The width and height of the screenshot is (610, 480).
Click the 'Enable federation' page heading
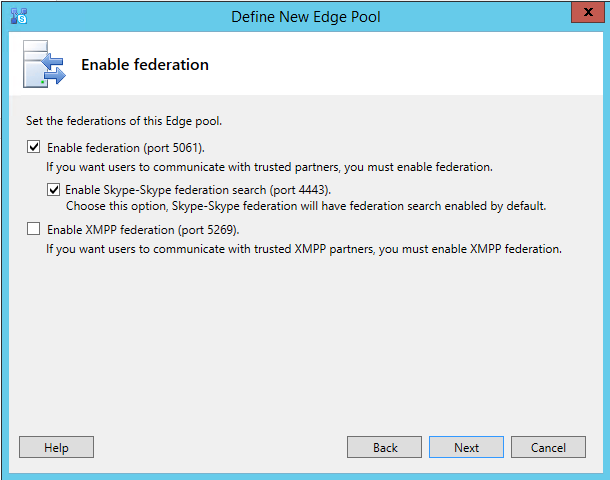(x=145, y=65)
